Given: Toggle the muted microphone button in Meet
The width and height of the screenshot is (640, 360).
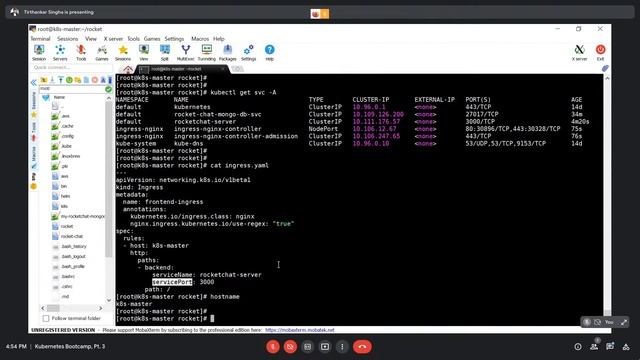Looking at the screenshot, I should tap(273, 347).
